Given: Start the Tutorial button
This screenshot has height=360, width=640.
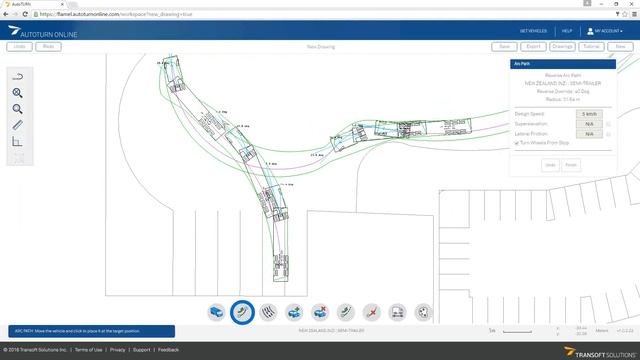Looking at the screenshot, I should pos(591,47).
